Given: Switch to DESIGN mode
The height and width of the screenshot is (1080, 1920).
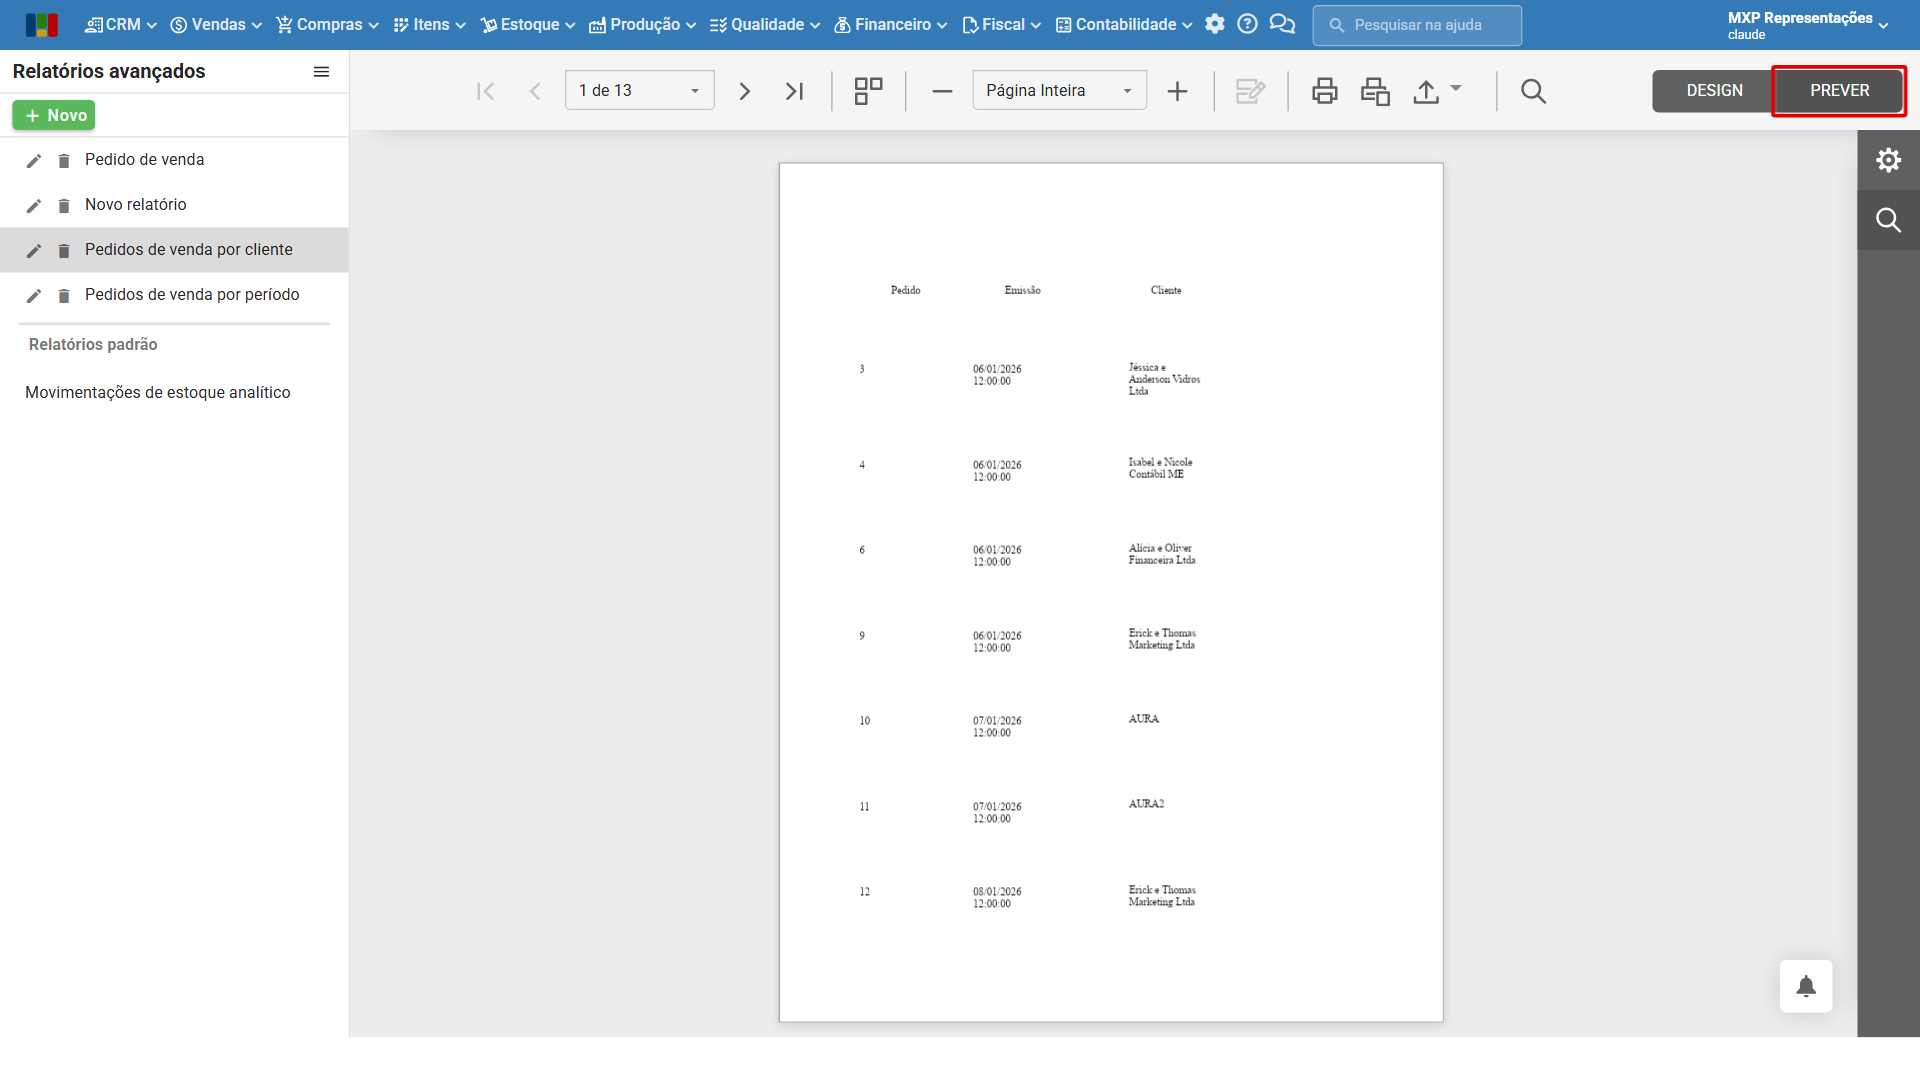Looking at the screenshot, I should [1714, 91].
